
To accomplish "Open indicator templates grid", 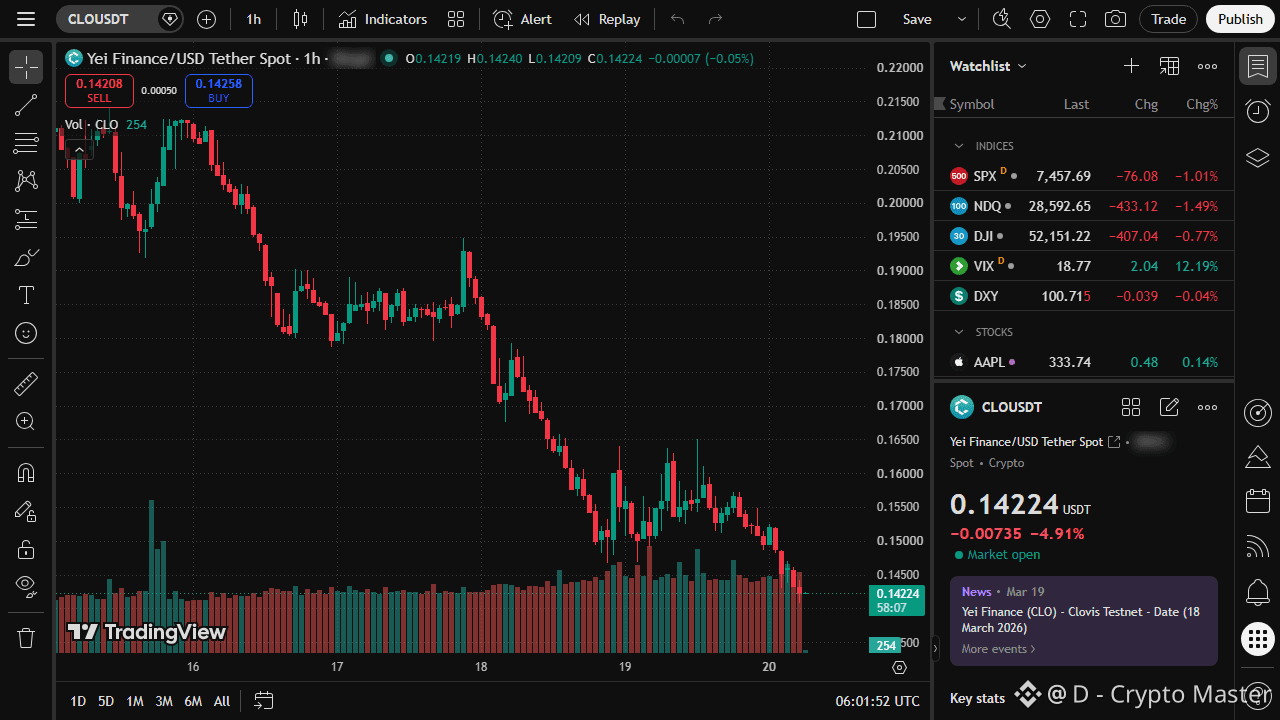I will click(x=456, y=19).
